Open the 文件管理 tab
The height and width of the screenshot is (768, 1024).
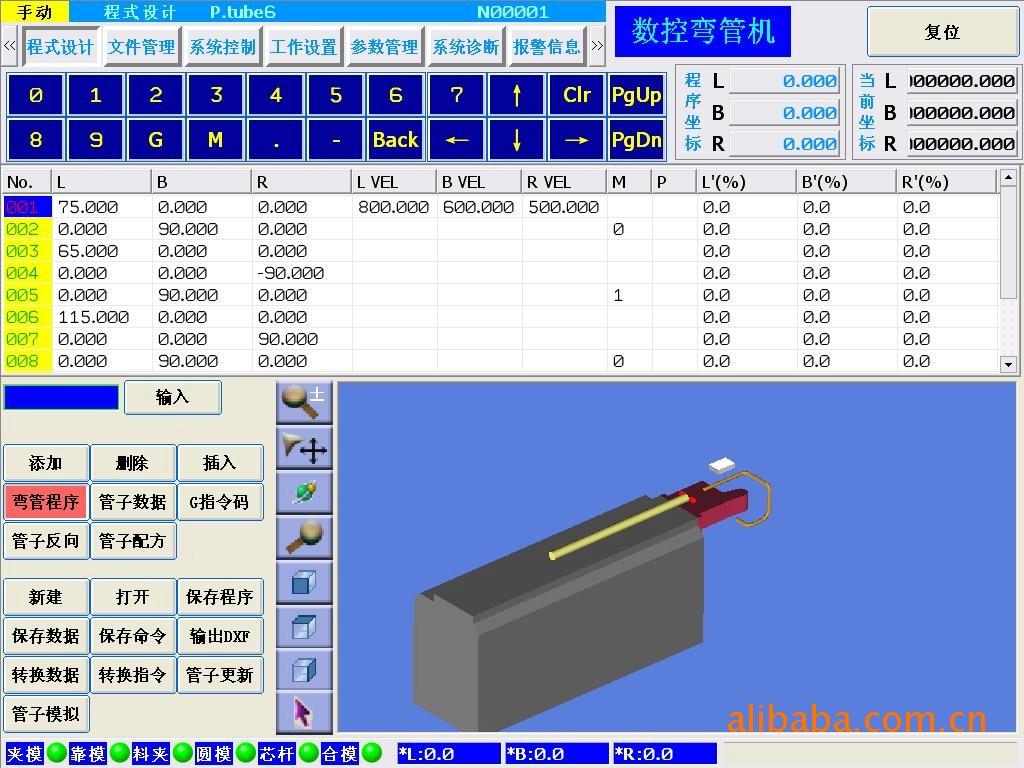point(141,47)
